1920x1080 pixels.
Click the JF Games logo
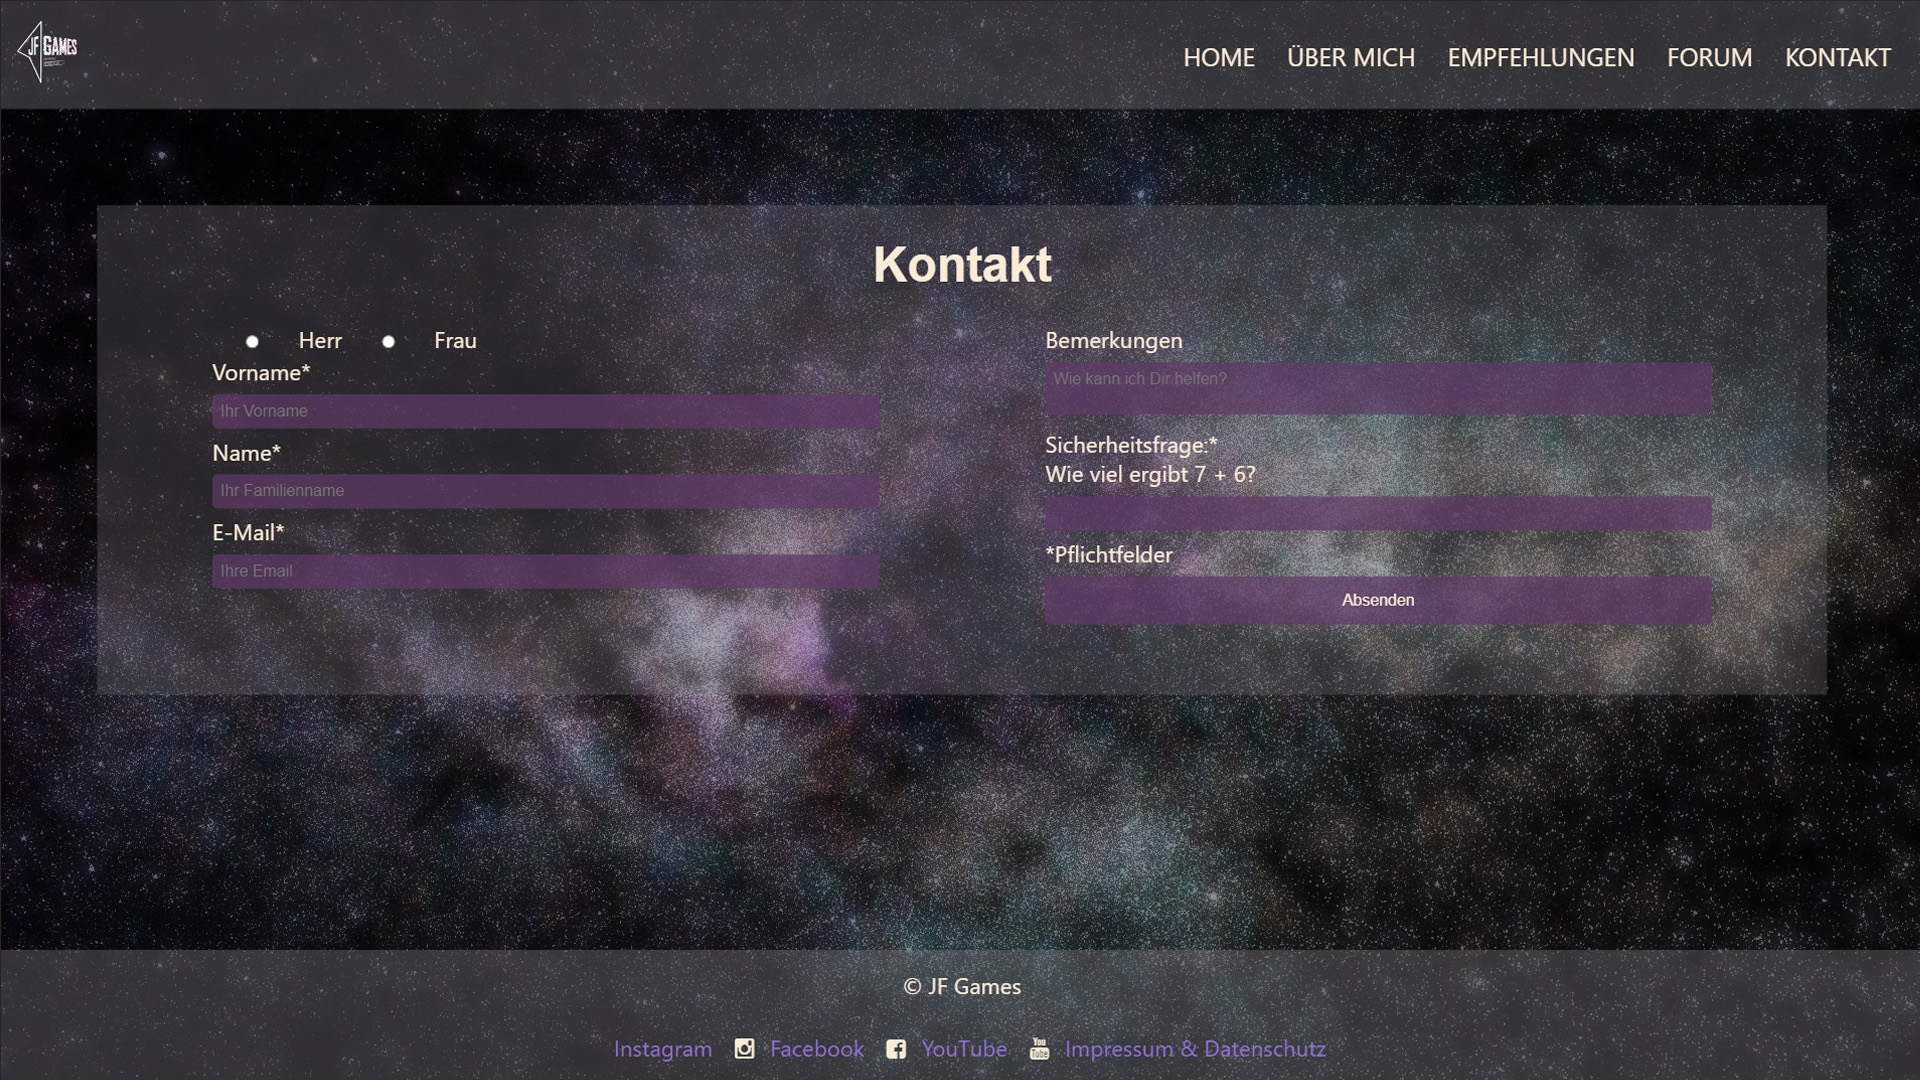point(47,52)
